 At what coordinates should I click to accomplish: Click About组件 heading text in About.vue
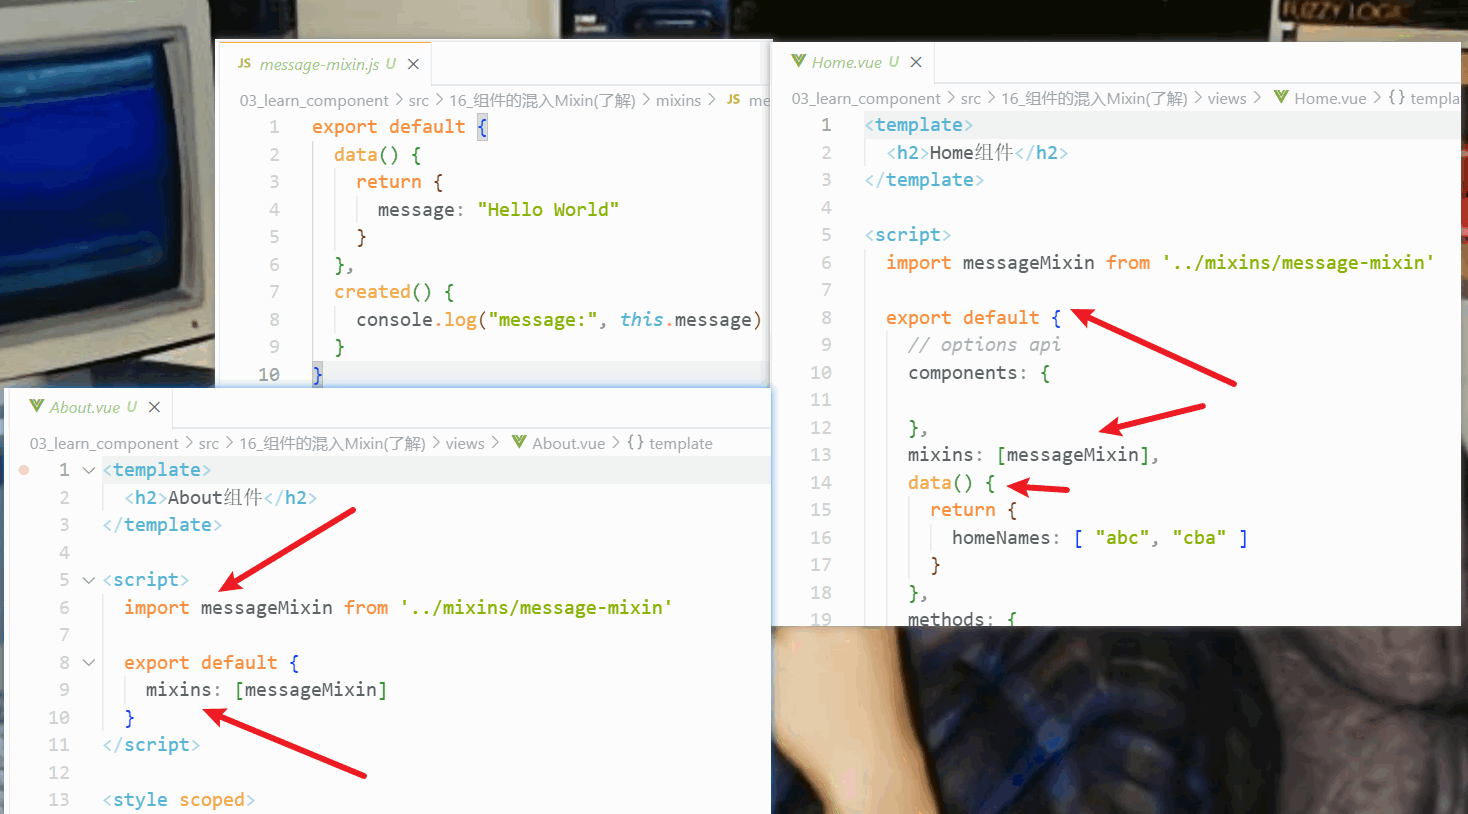215,497
